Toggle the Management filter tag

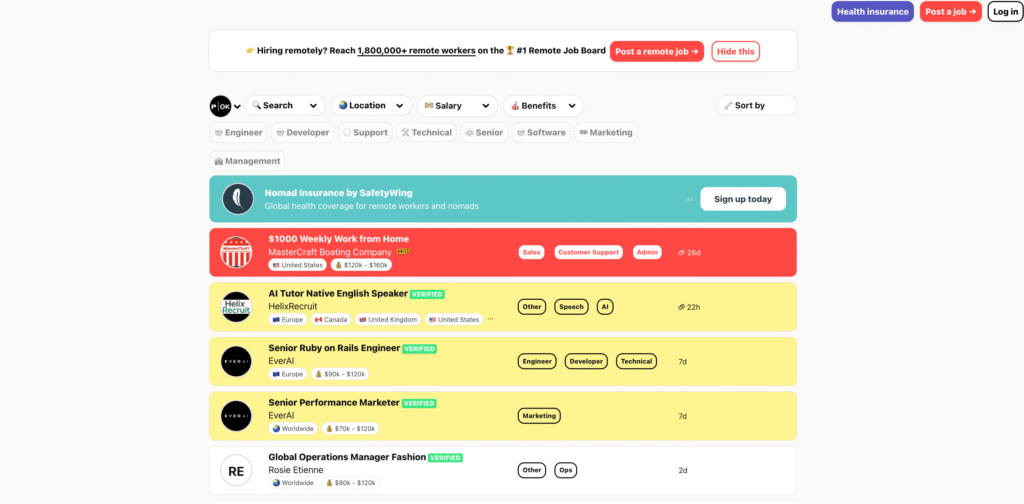coord(248,161)
